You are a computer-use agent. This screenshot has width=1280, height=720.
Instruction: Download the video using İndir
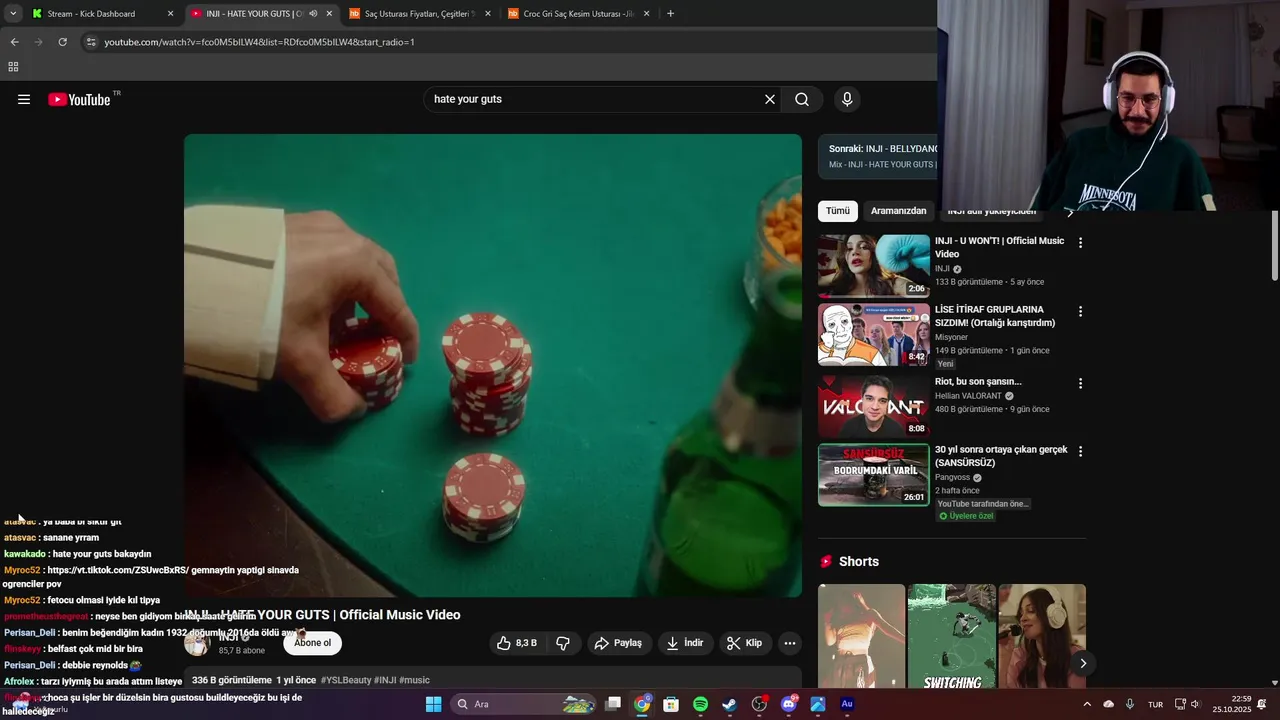point(685,643)
